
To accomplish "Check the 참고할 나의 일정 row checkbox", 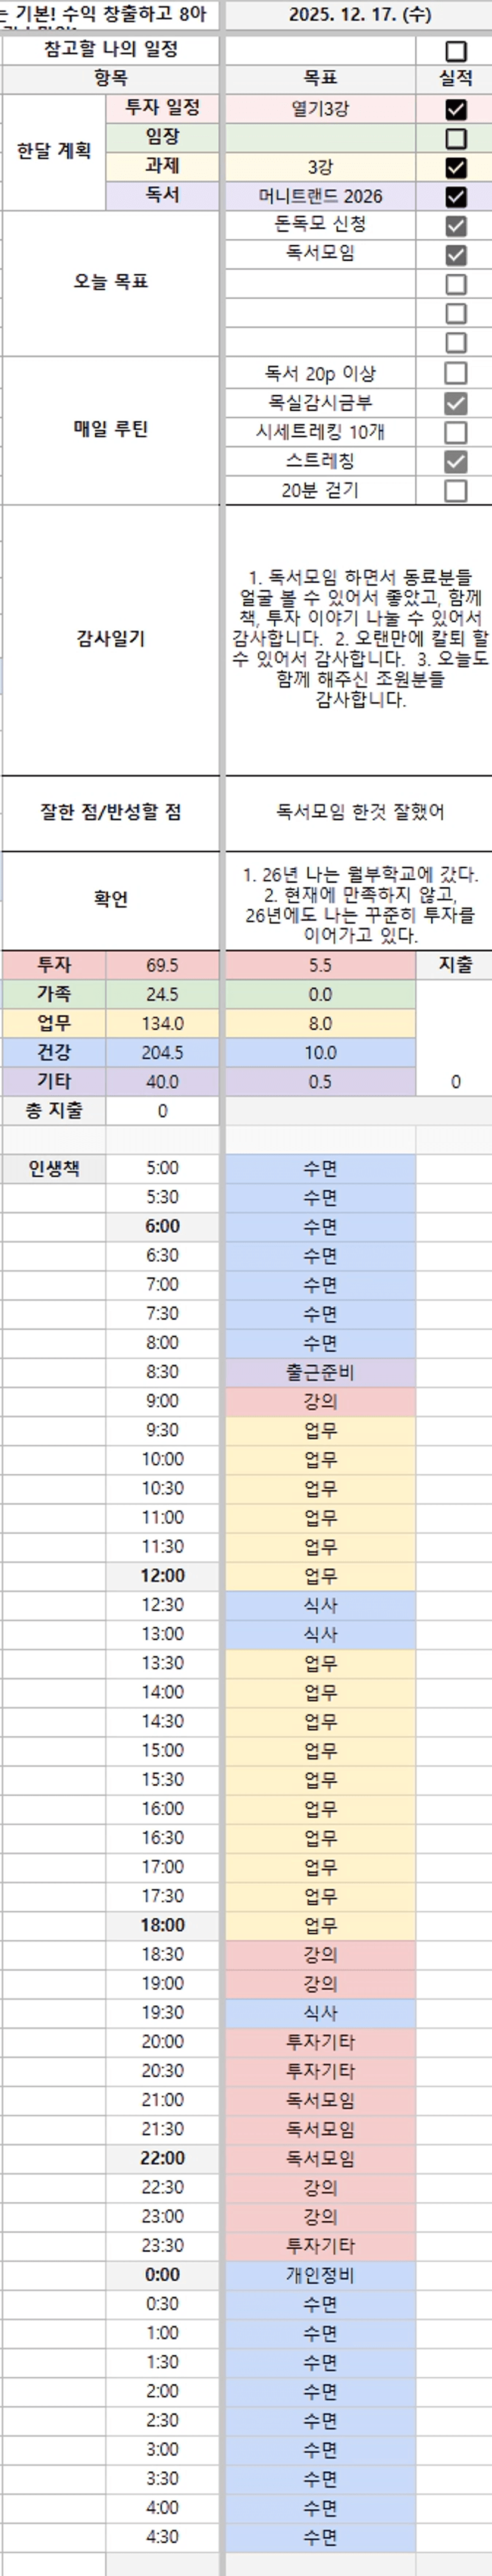I will 455,51.
